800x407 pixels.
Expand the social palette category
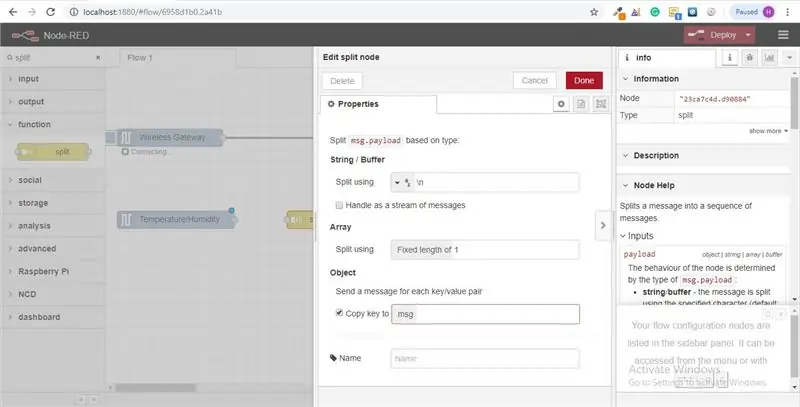52,180
